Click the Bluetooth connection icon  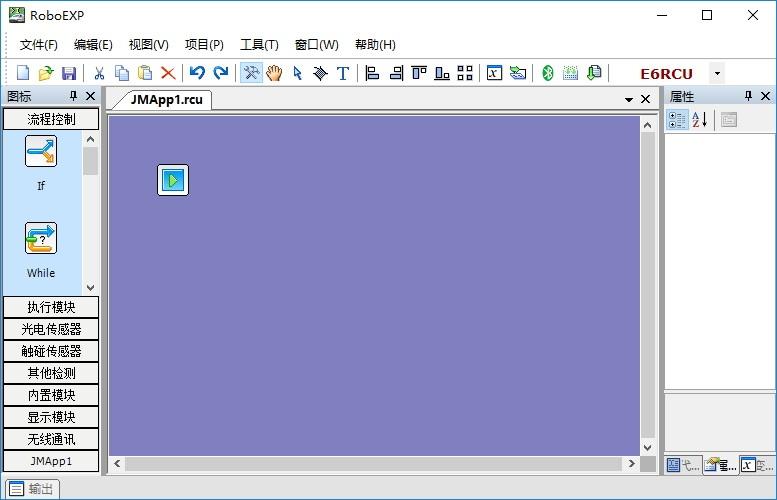click(548, 73)
